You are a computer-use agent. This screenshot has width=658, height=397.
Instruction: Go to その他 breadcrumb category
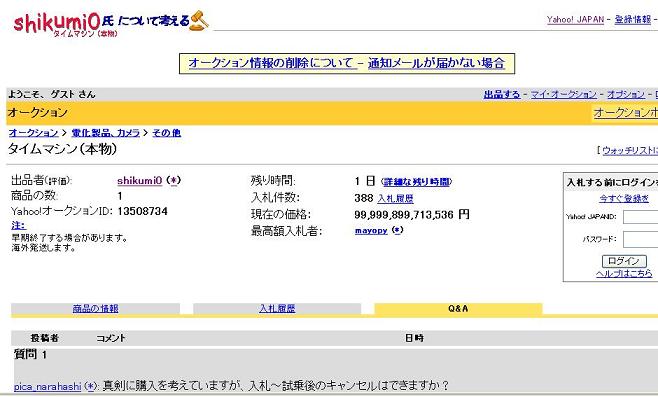coord(166,133)
